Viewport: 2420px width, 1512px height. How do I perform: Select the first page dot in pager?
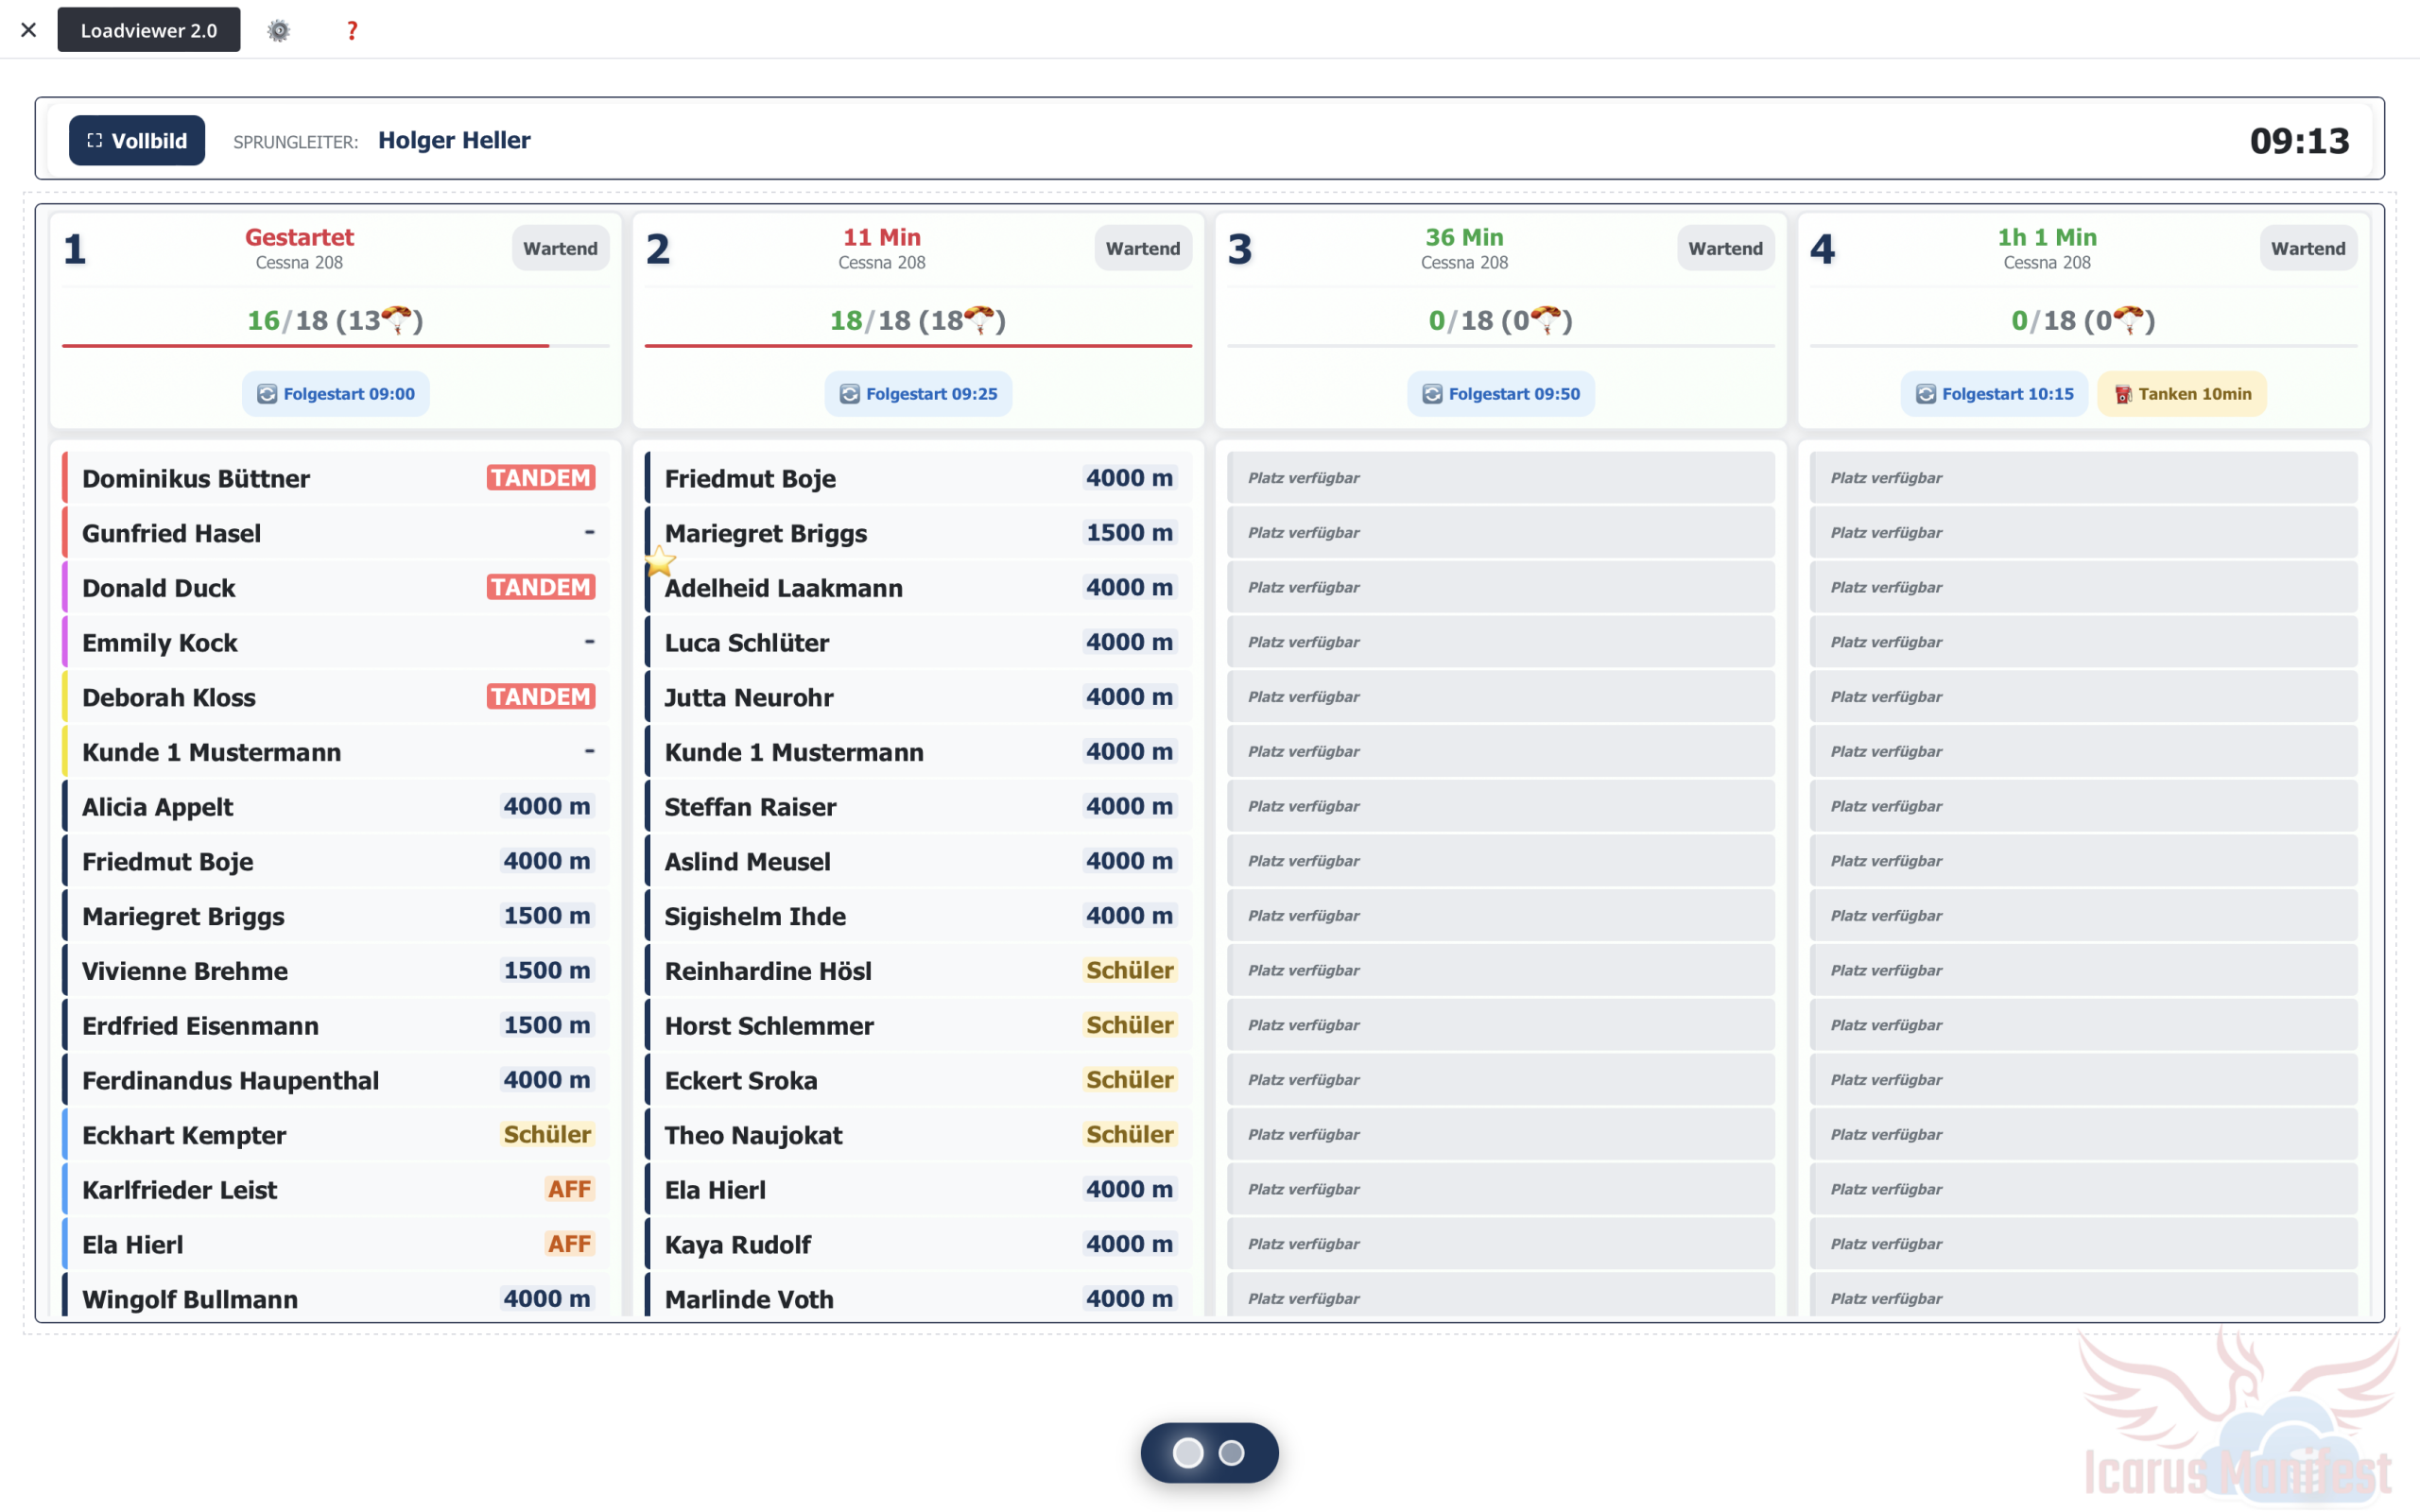[1187, 1453]
